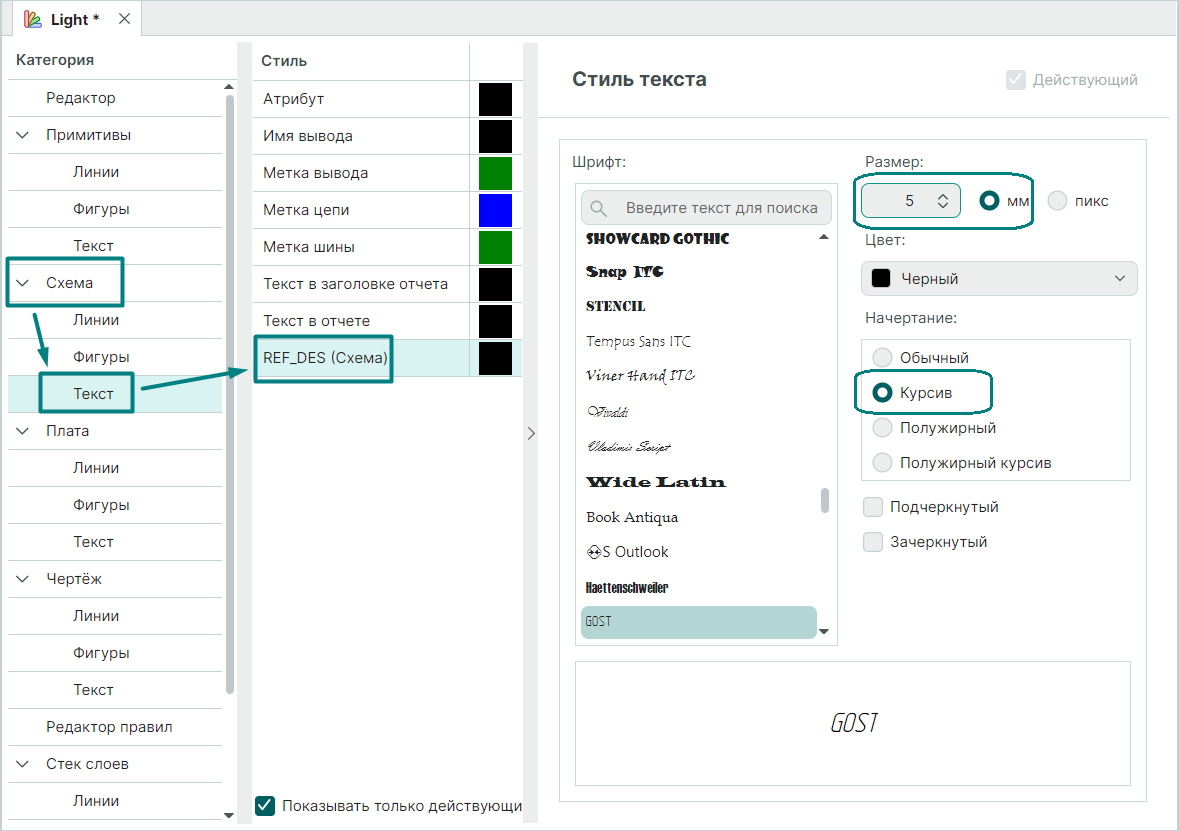Toggle Показывать только действующие checkbox

point(265,806)
